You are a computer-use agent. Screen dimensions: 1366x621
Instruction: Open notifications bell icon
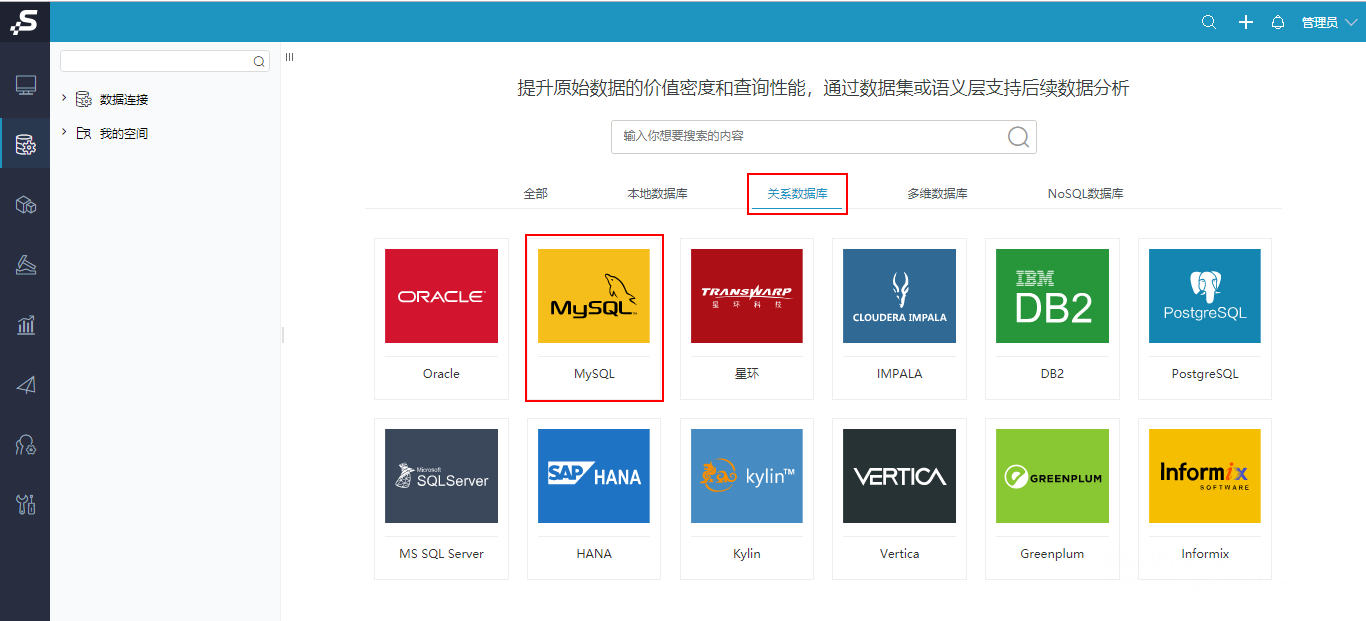1278,22
